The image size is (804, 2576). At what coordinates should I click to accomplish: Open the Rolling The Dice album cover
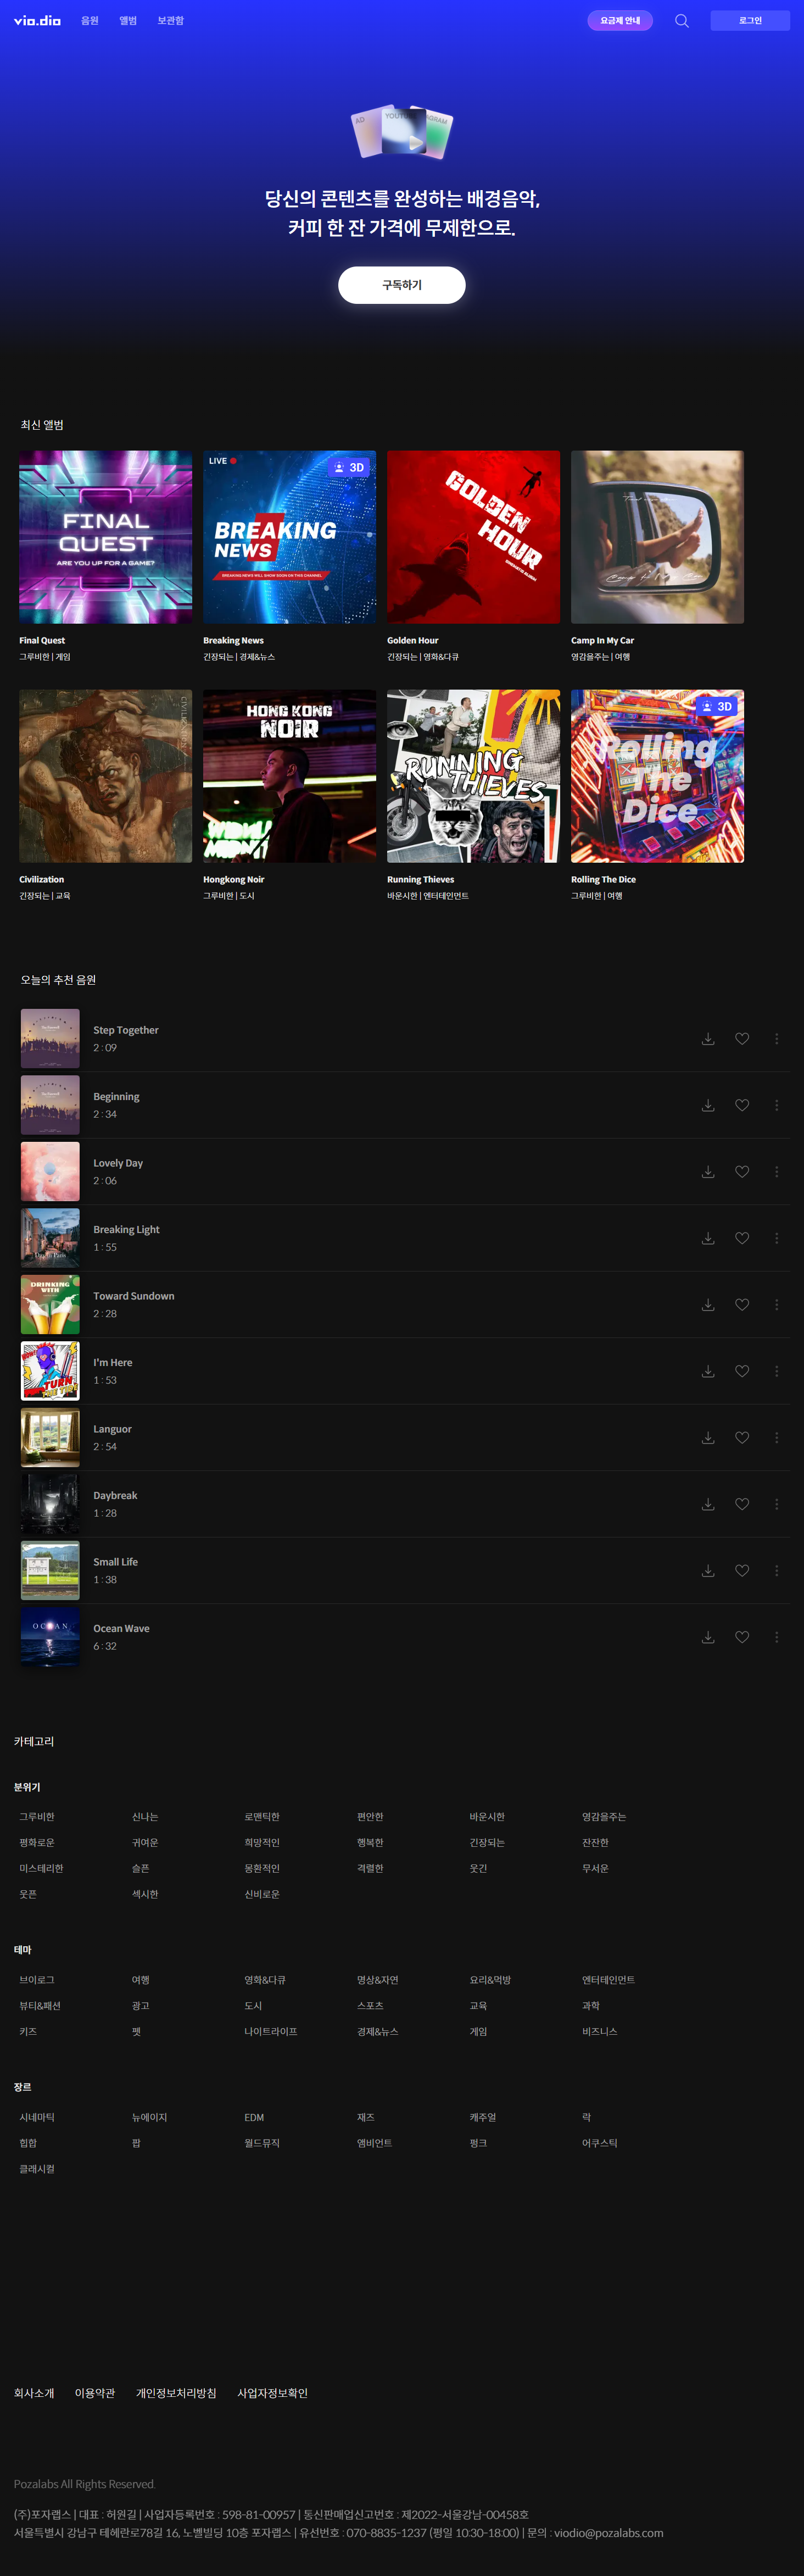click(657, 776)
